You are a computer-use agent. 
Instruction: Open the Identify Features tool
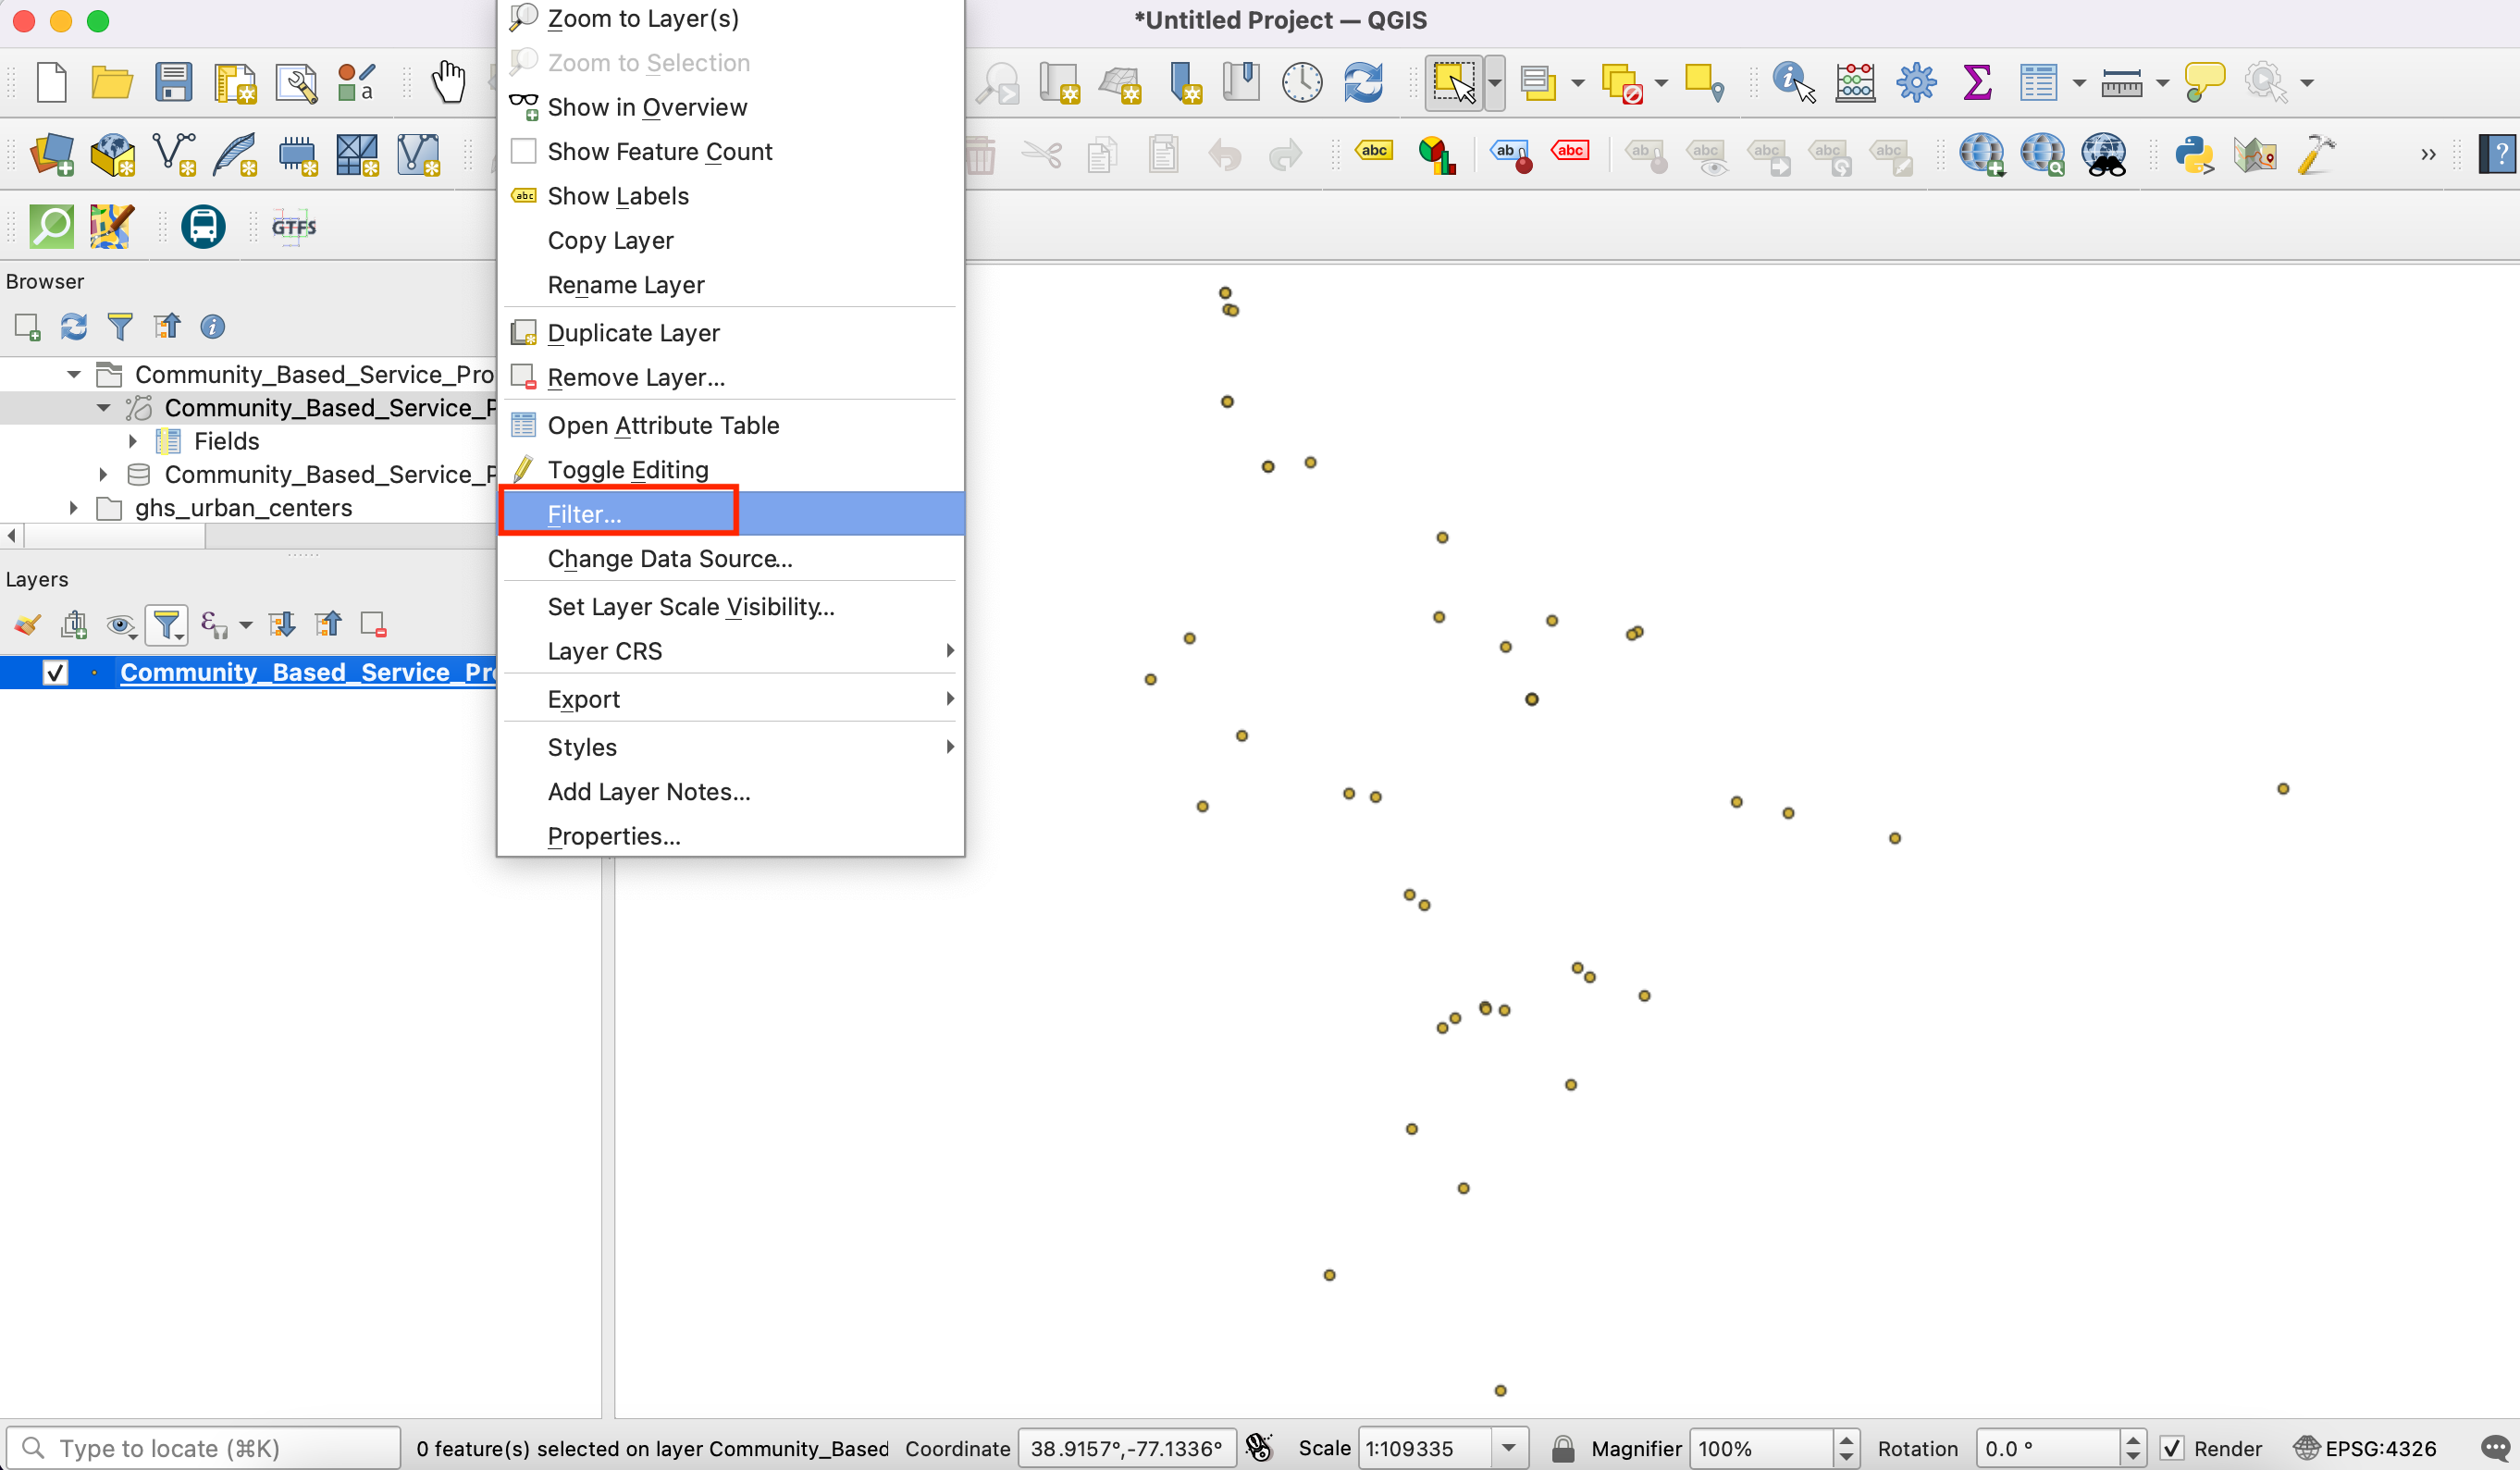click(1792, 82)
